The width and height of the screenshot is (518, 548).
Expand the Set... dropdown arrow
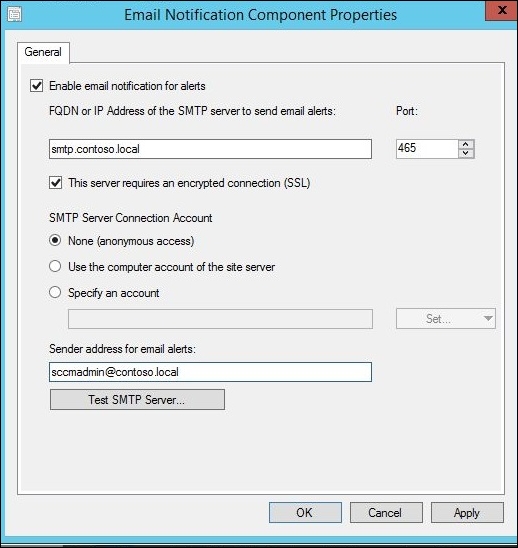coord(488,318)
